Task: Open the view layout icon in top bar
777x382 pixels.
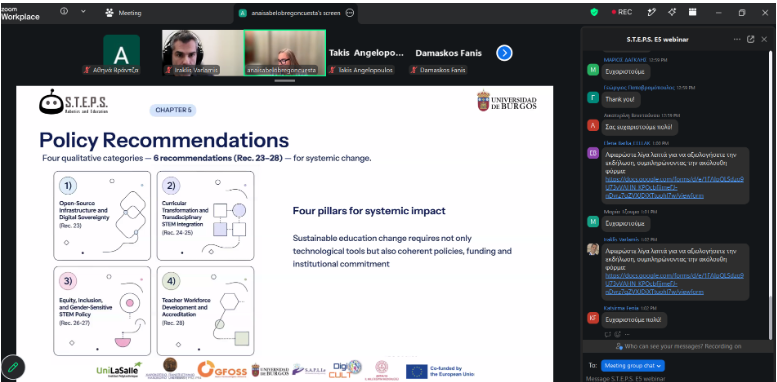Action: click(x=693, y=12)
